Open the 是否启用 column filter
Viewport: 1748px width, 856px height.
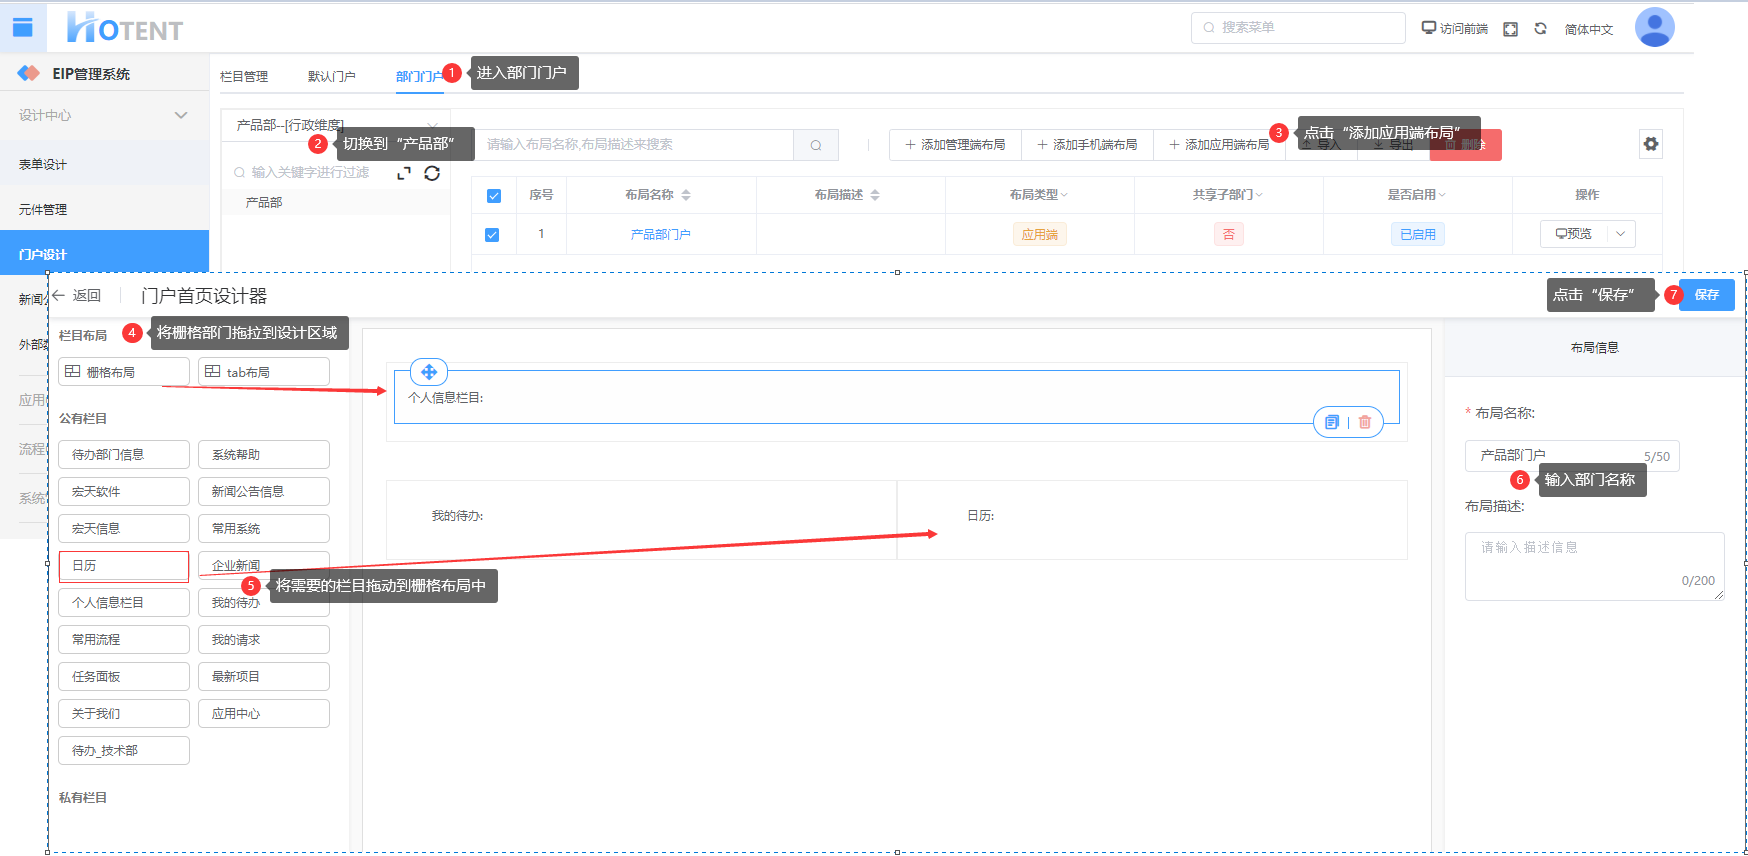point(1442,195)
